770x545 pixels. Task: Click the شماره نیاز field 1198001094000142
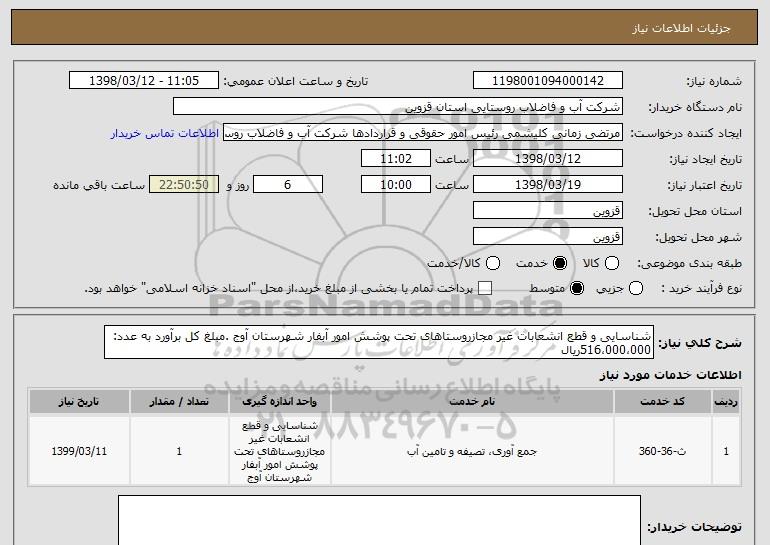pos(548,81)
